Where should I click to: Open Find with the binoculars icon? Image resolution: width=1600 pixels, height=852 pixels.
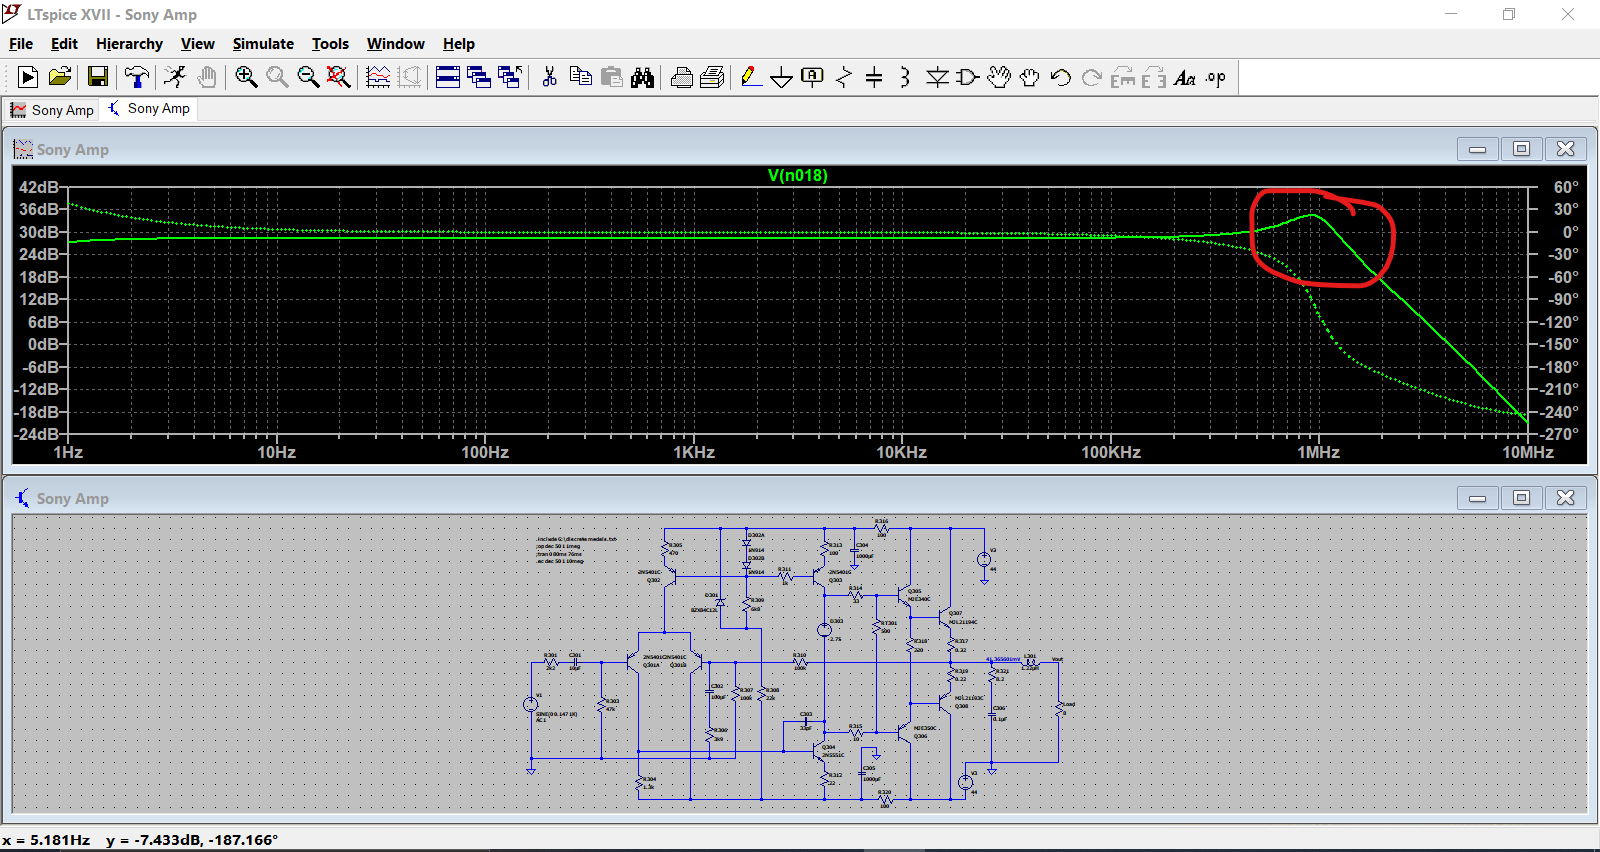tap(643, 77)
